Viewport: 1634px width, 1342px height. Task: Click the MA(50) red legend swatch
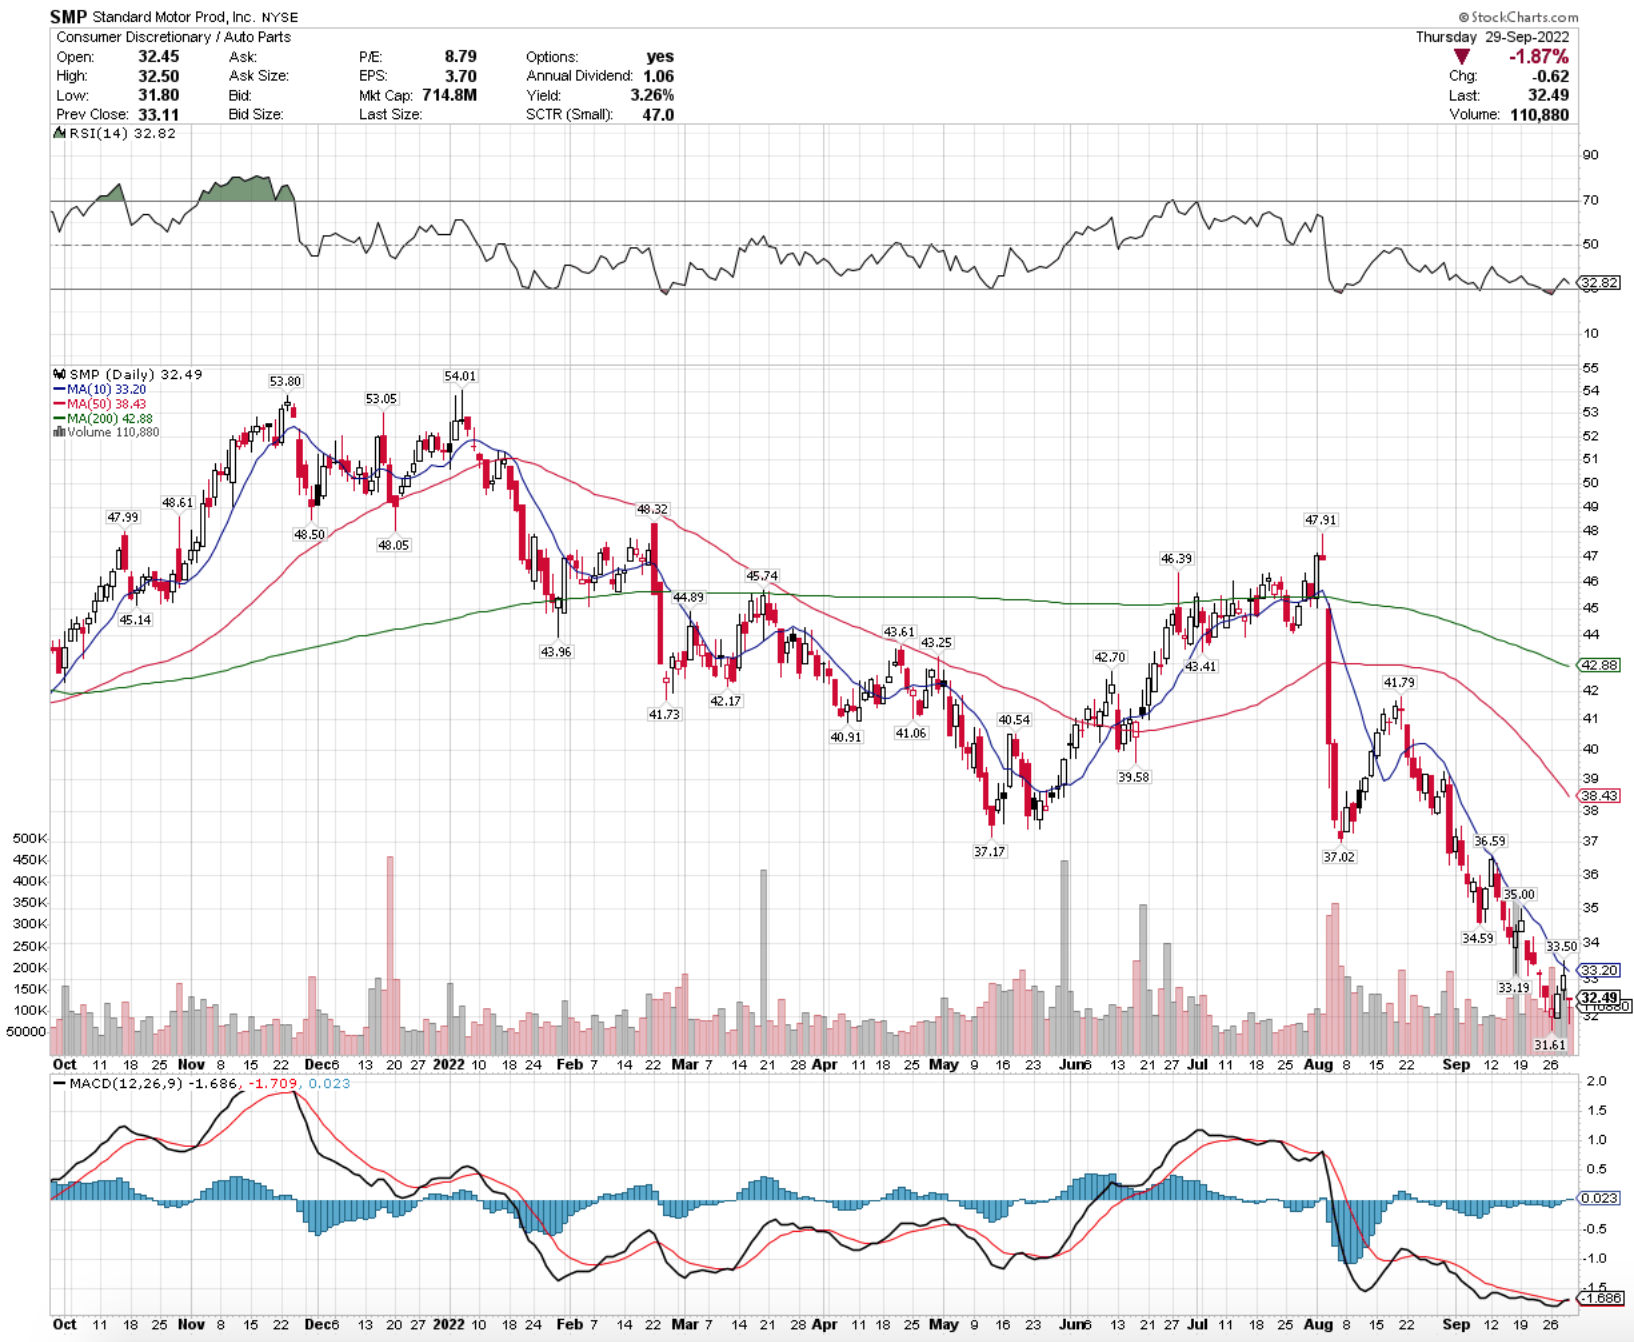click(59, 404)
